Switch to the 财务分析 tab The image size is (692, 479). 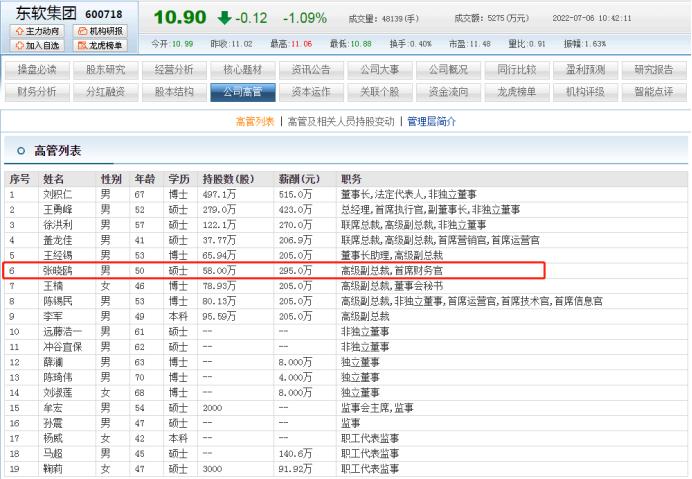(37, 92)
